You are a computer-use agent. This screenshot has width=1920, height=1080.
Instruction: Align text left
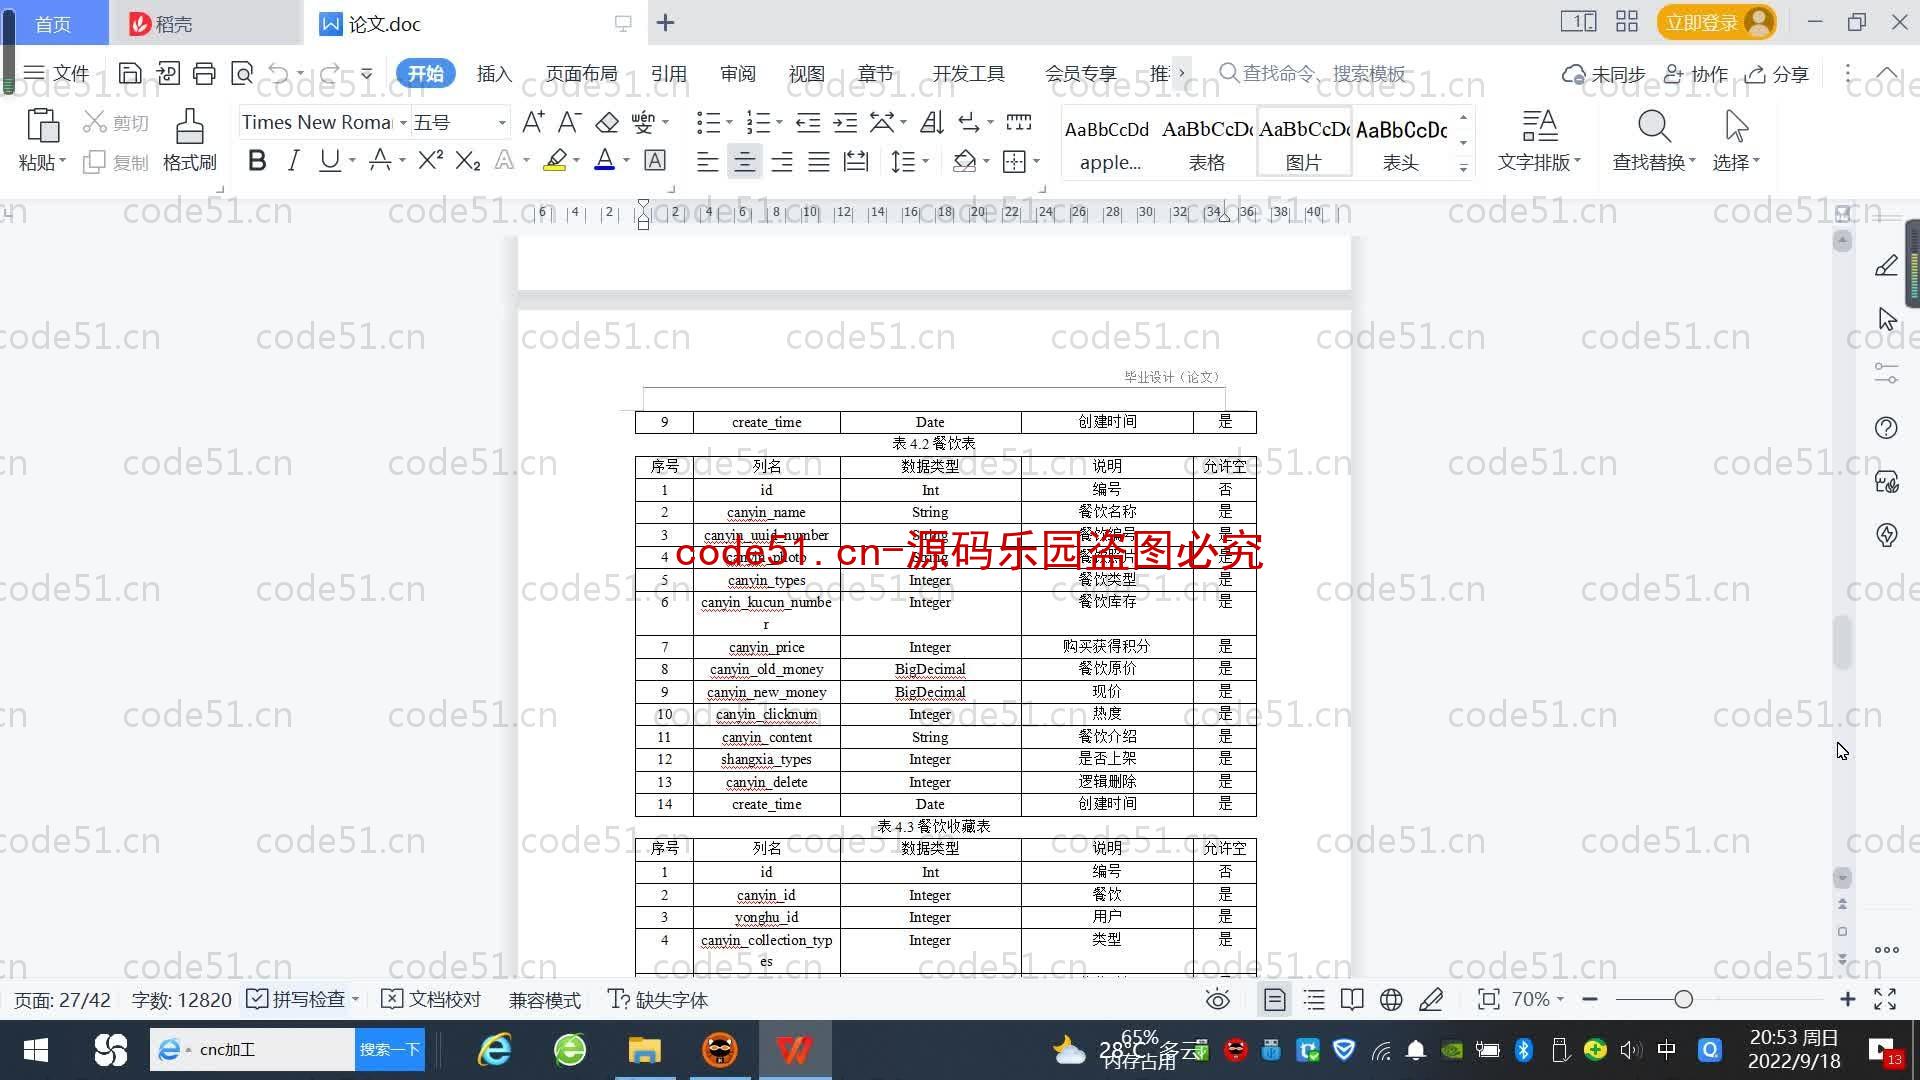click(707, 161)
